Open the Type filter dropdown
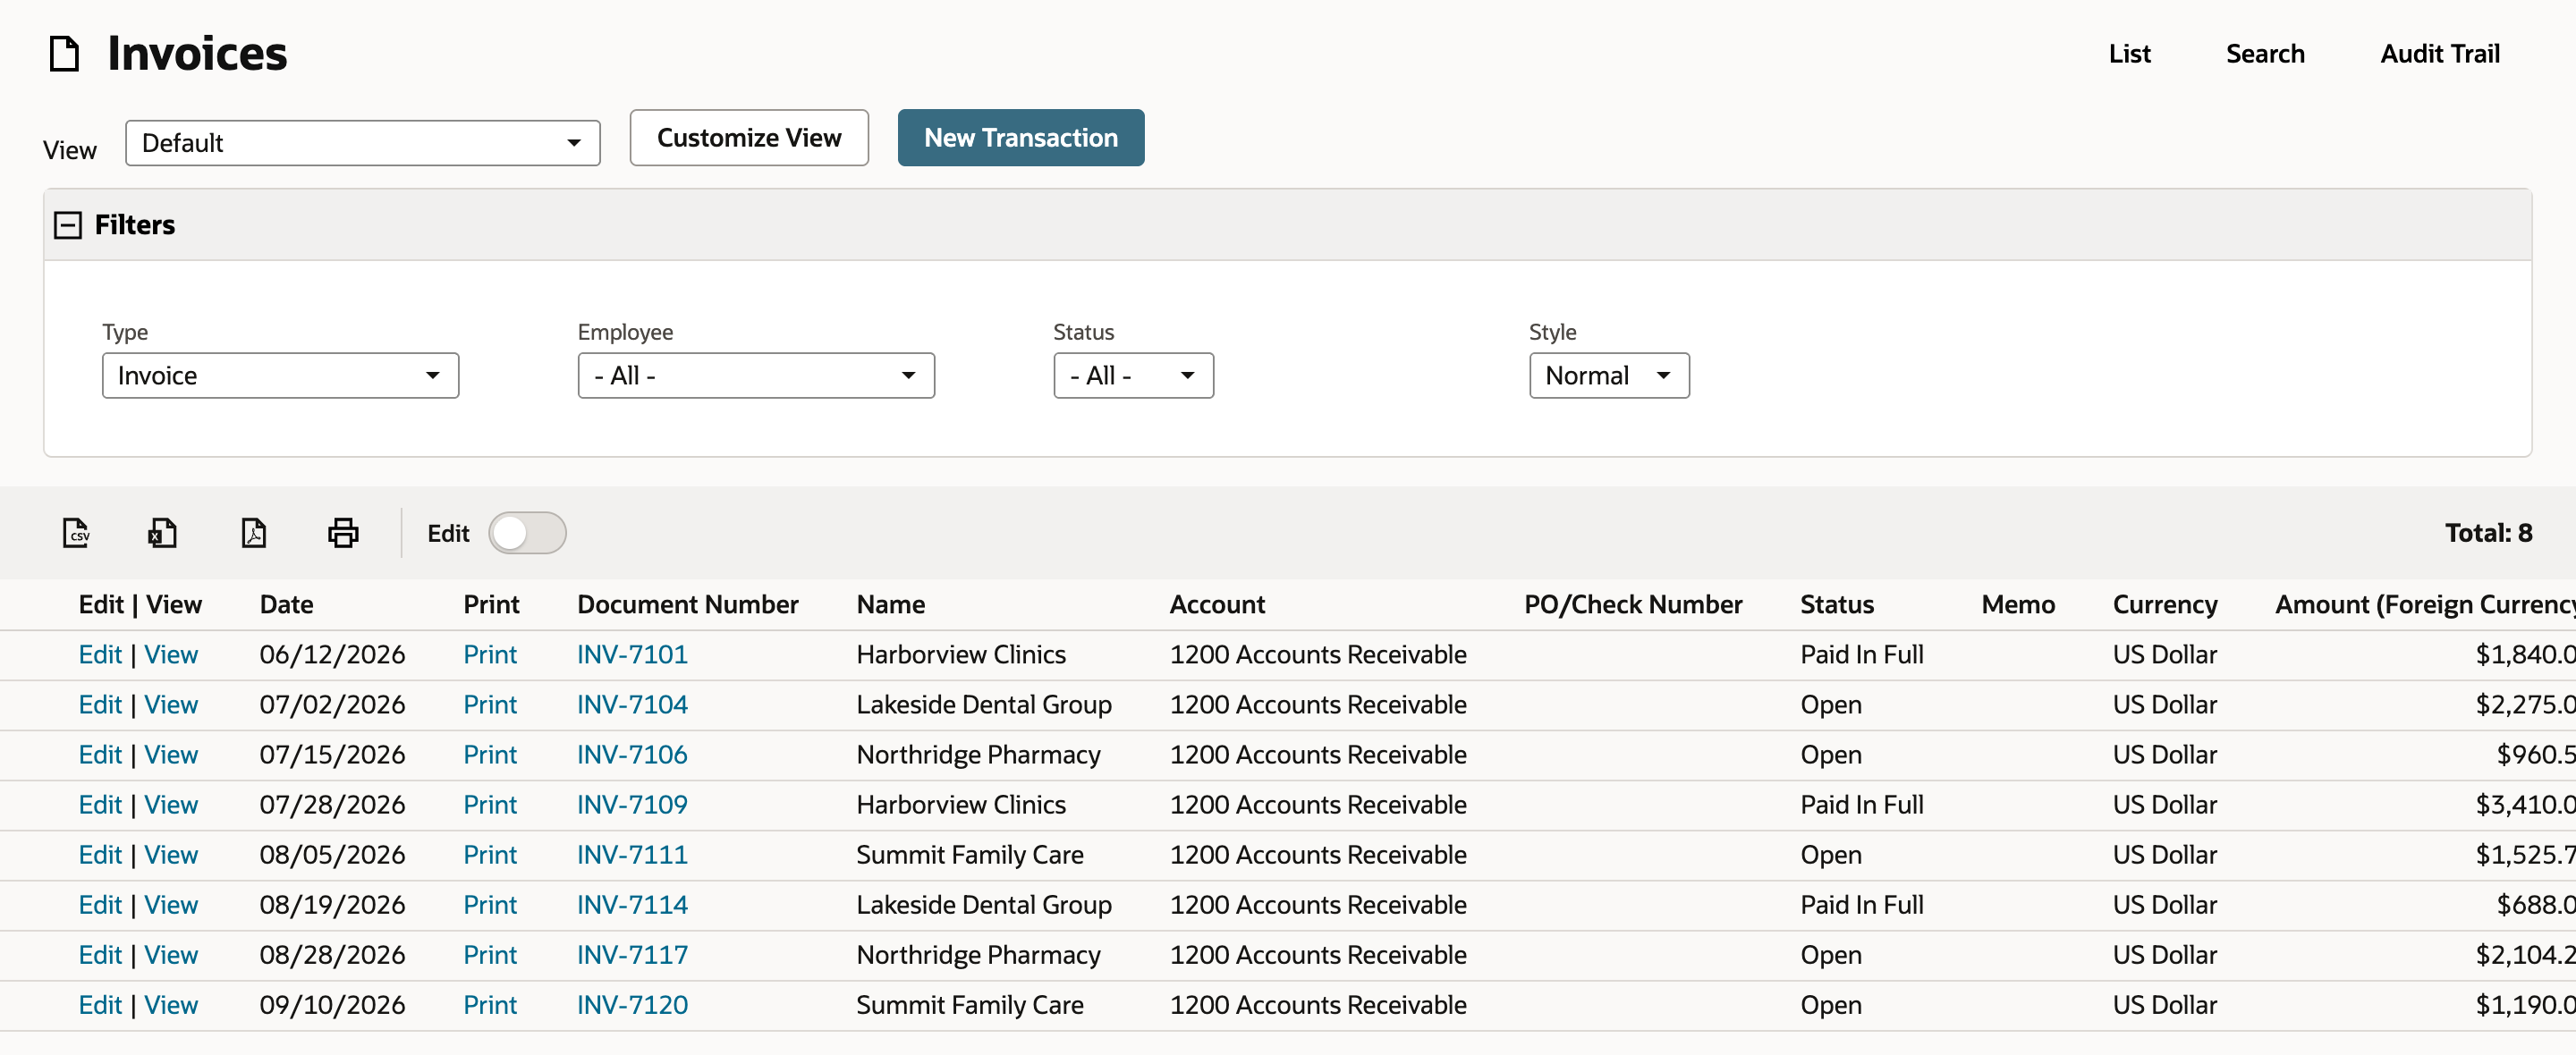2576x1055 pixels. click(x=280, y=376)
